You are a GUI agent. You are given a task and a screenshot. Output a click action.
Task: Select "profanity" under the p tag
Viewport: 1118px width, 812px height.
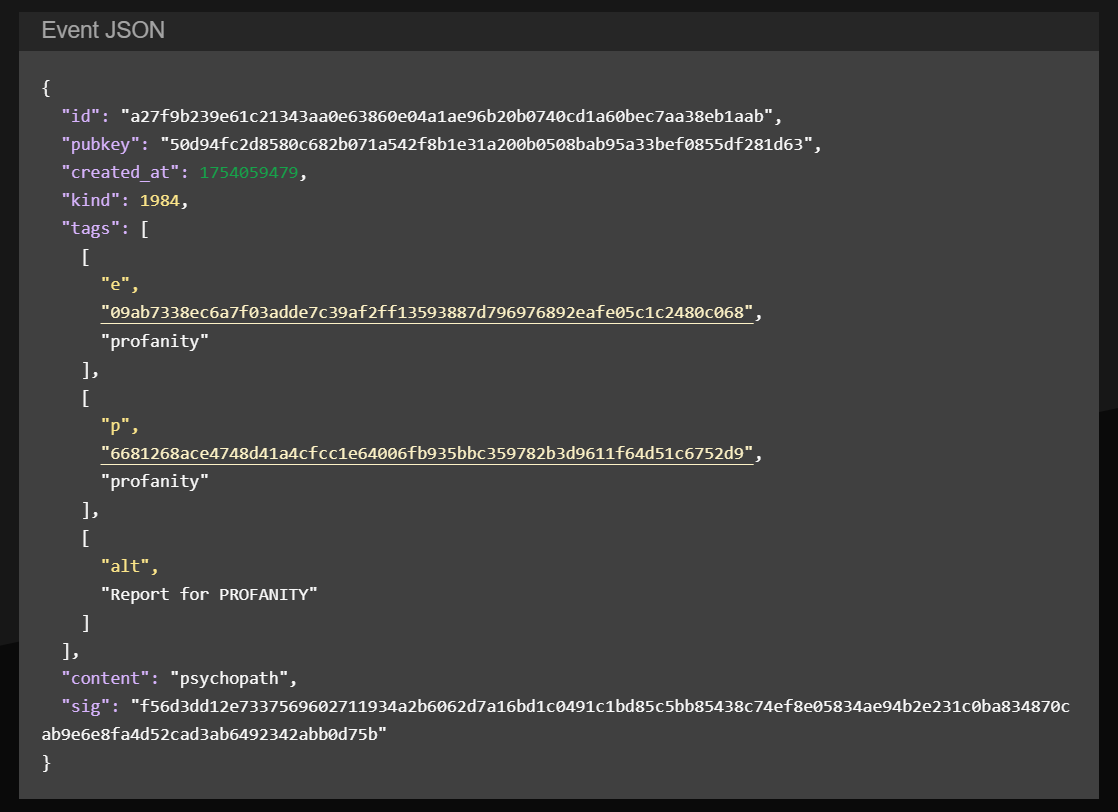coord(155,481)
